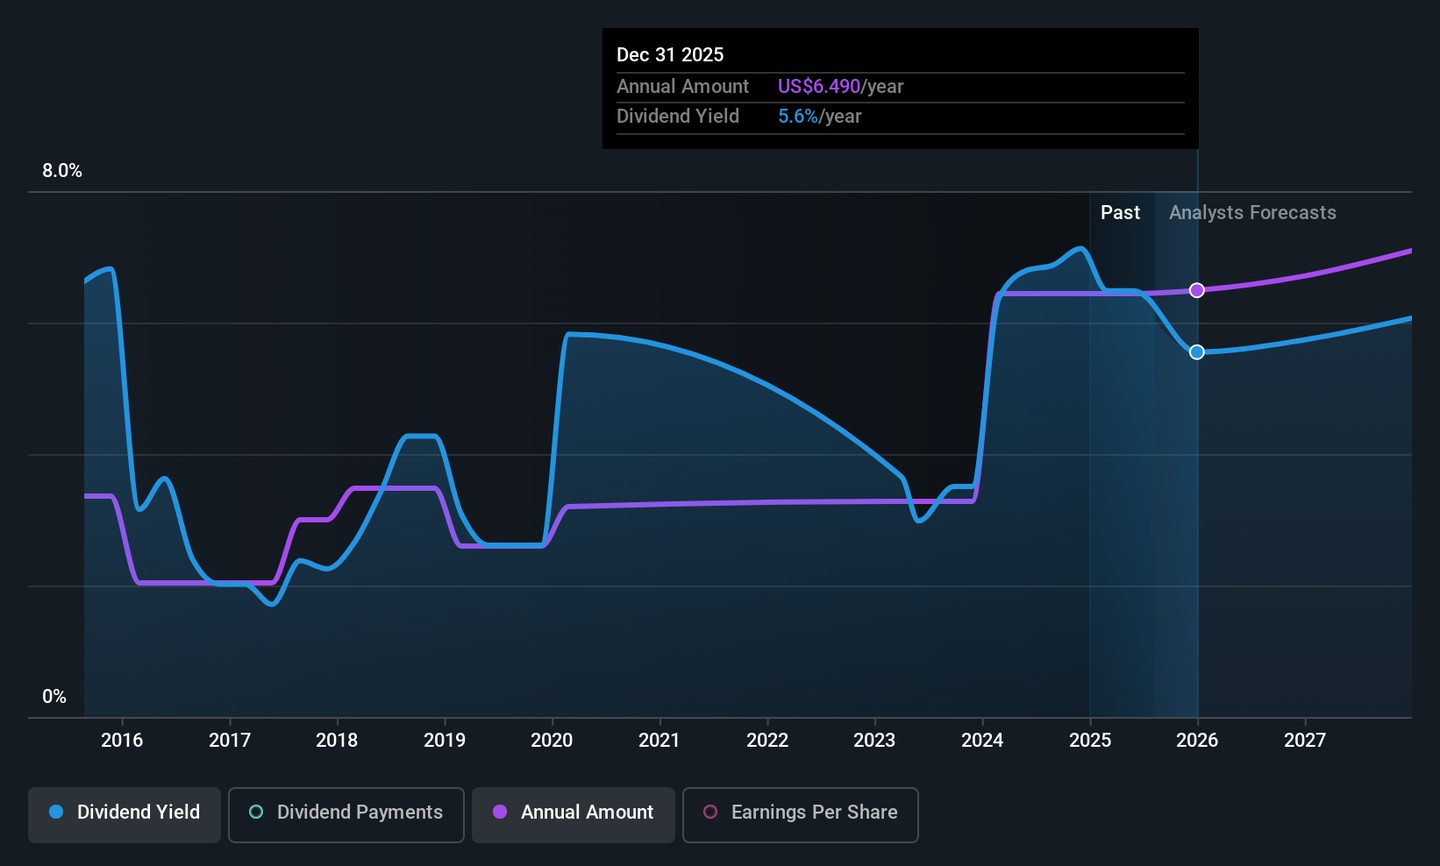The width and height of the screenshot is (1440, 866).
Task: Click the 5.6% dividend yield value
Action: (798, 117)
